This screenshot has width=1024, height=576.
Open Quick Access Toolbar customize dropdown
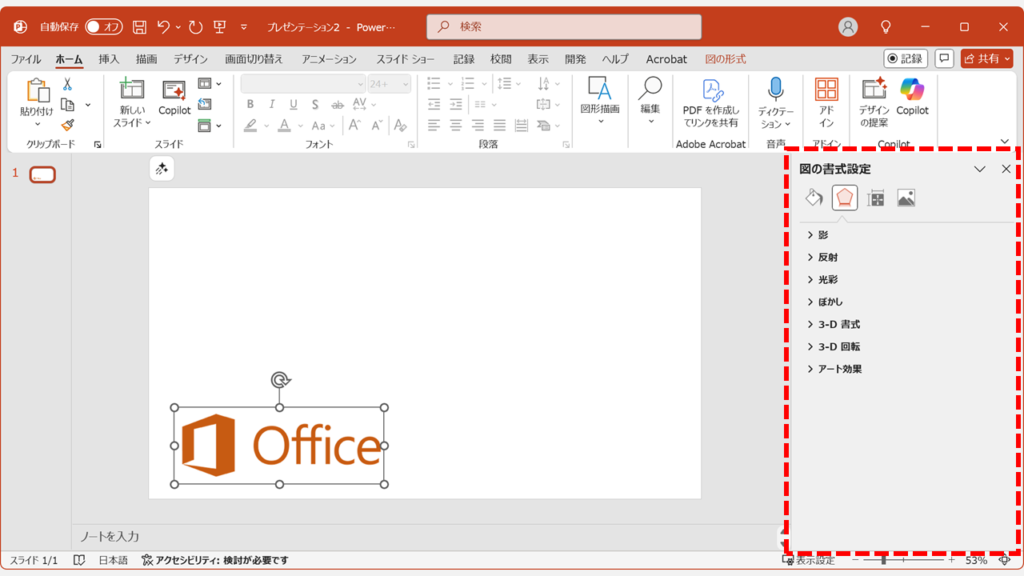tap(244, 27)
